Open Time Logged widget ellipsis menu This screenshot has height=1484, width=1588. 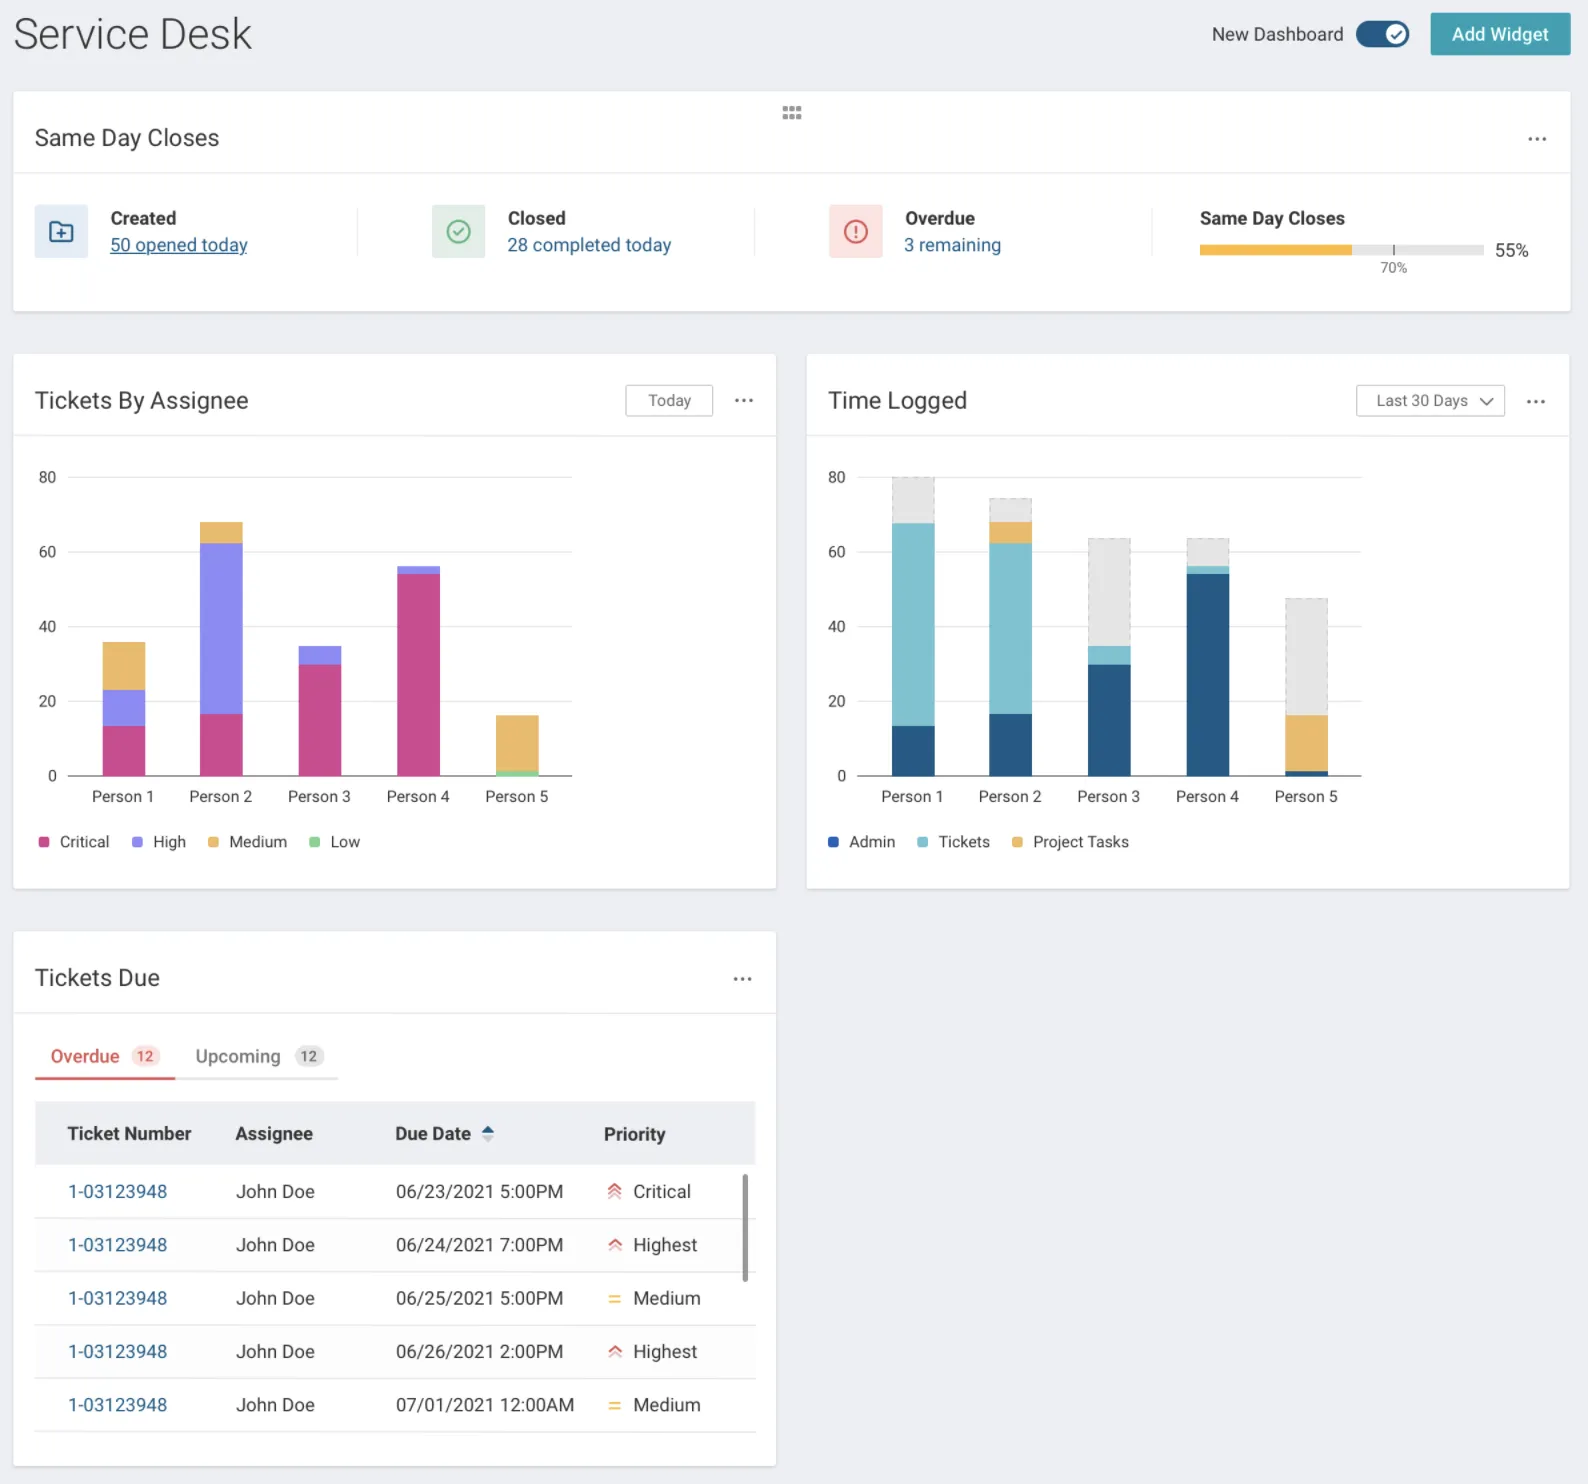pyautogui.click(x=1535, y=402)
